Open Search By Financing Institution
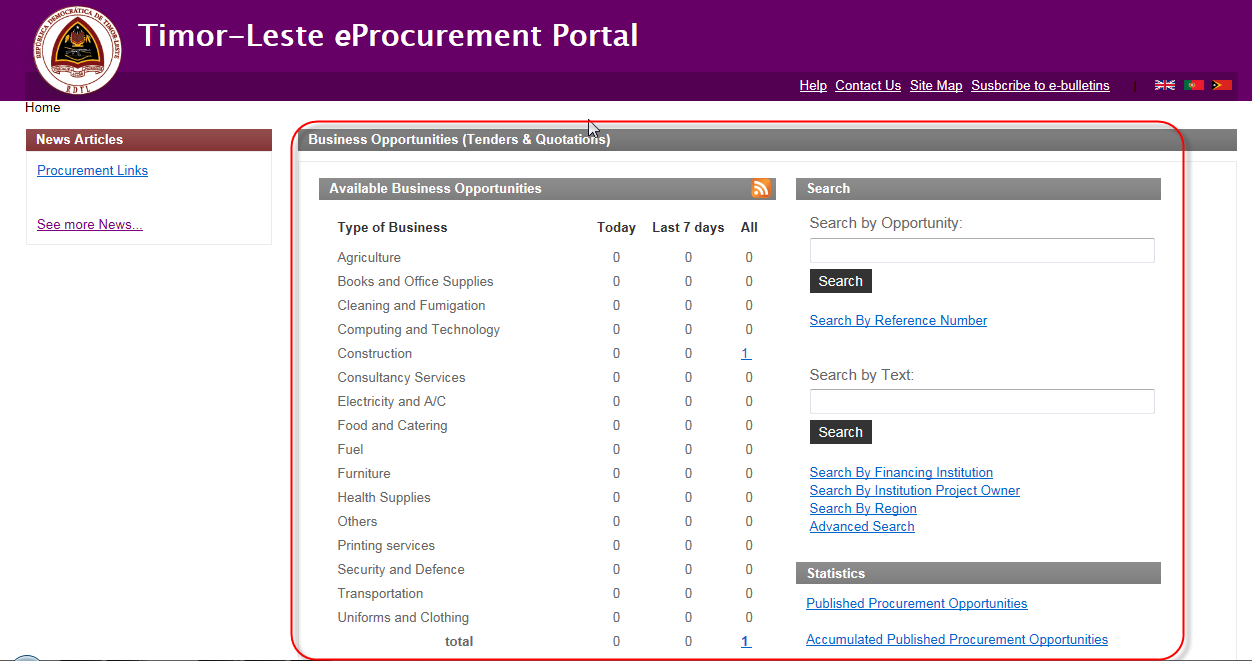1252x661 pixels. pos(901,473)
